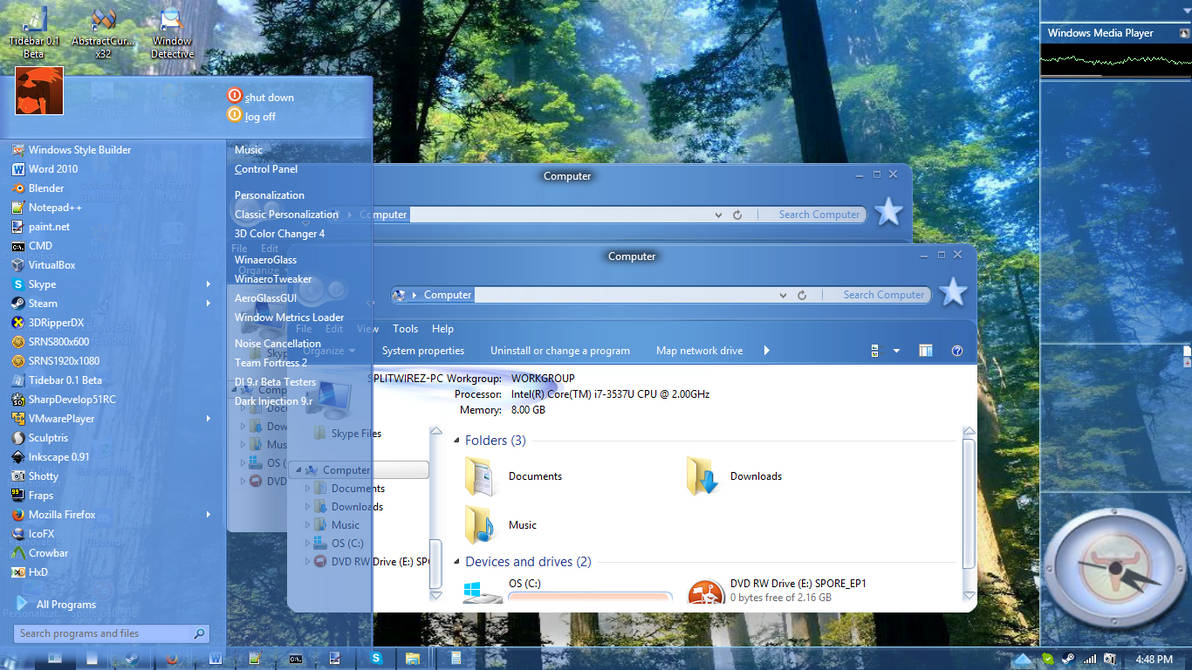Screen dimensions: 1192x670
Task: Open Notepad++ in the Start menu
Action: click(x=47, y=207)
